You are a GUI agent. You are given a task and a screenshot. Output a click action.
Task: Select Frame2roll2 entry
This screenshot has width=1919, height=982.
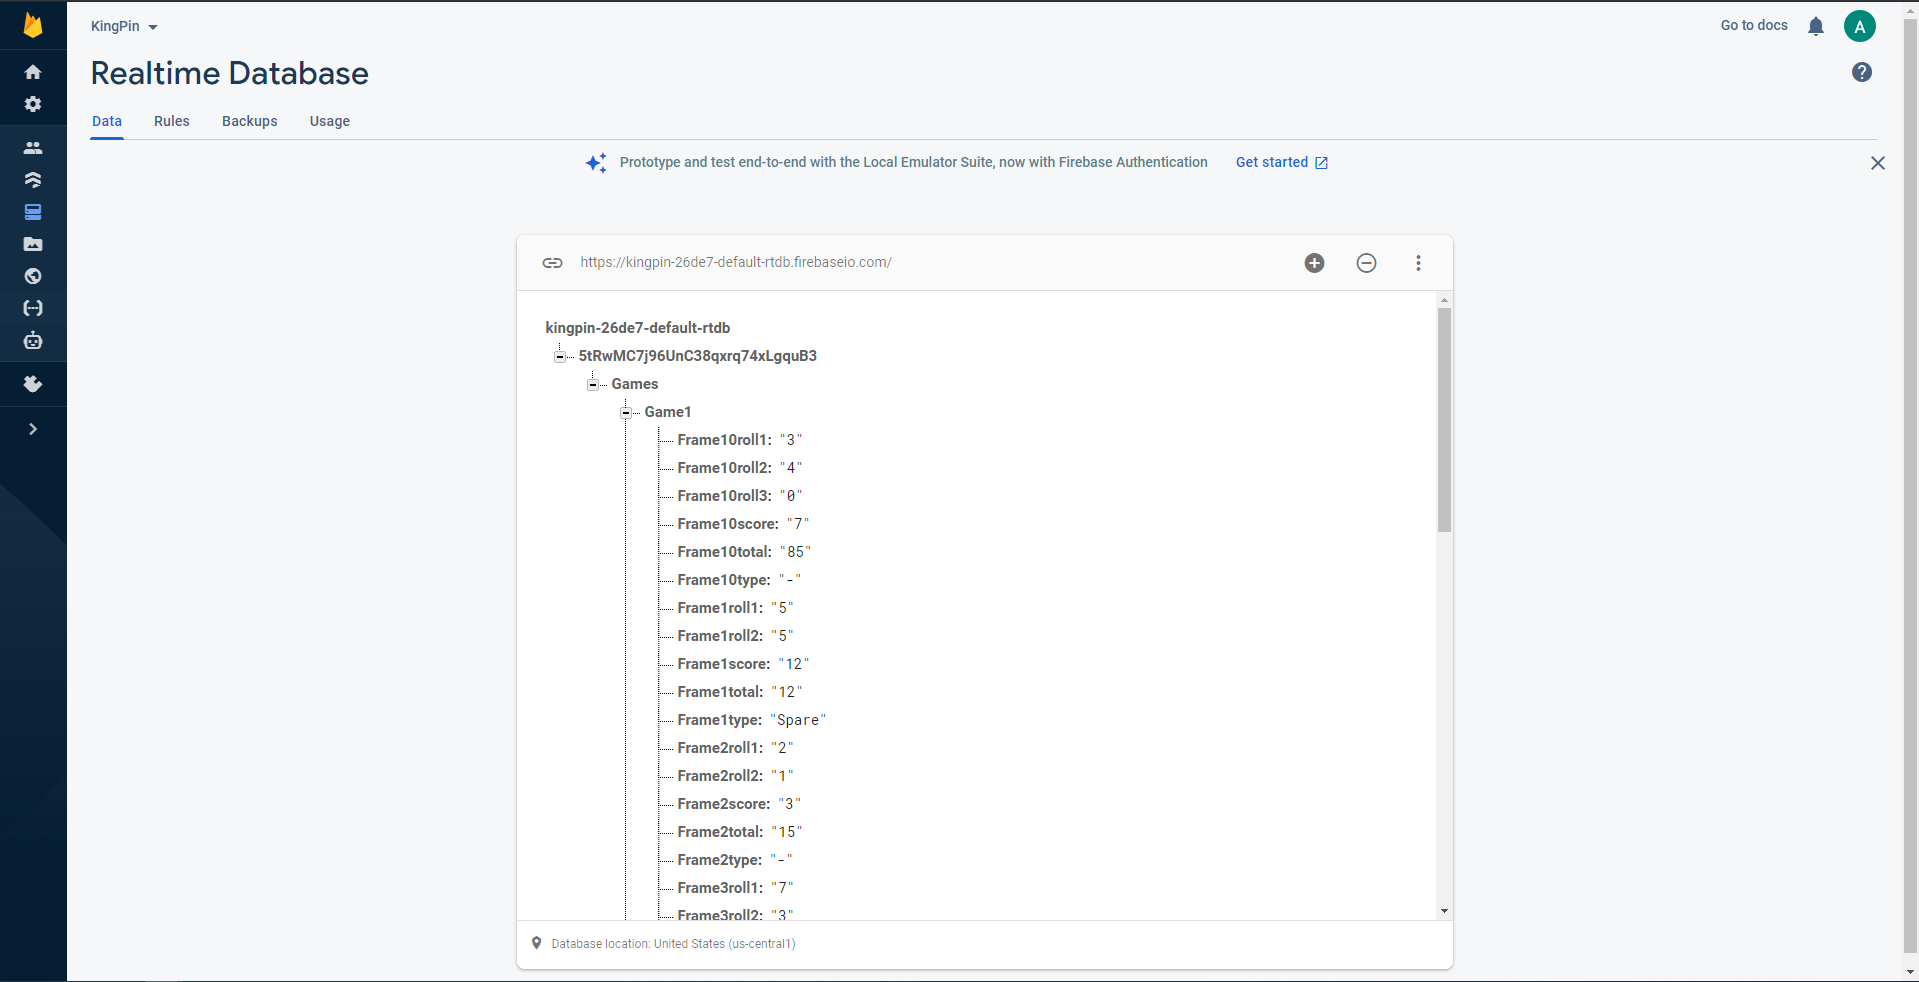735,776
